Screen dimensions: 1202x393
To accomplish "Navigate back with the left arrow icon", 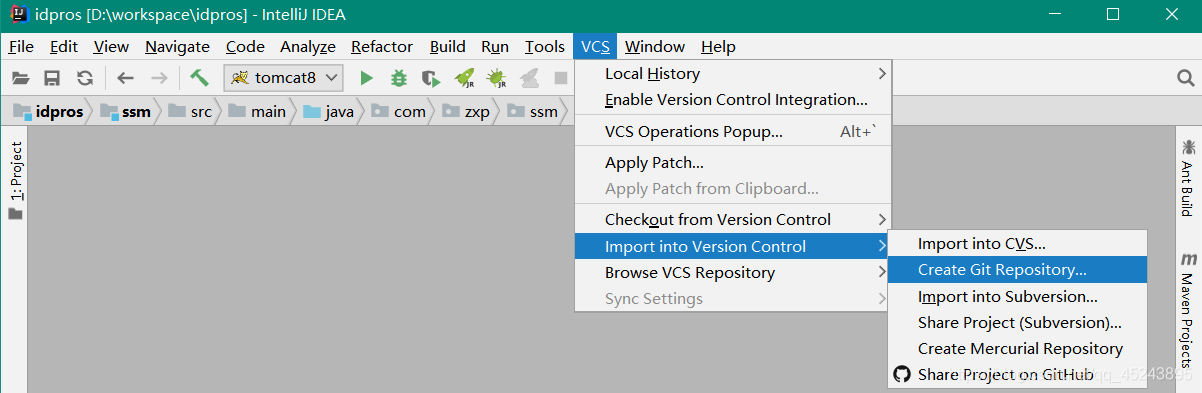I will pos(125,78).
